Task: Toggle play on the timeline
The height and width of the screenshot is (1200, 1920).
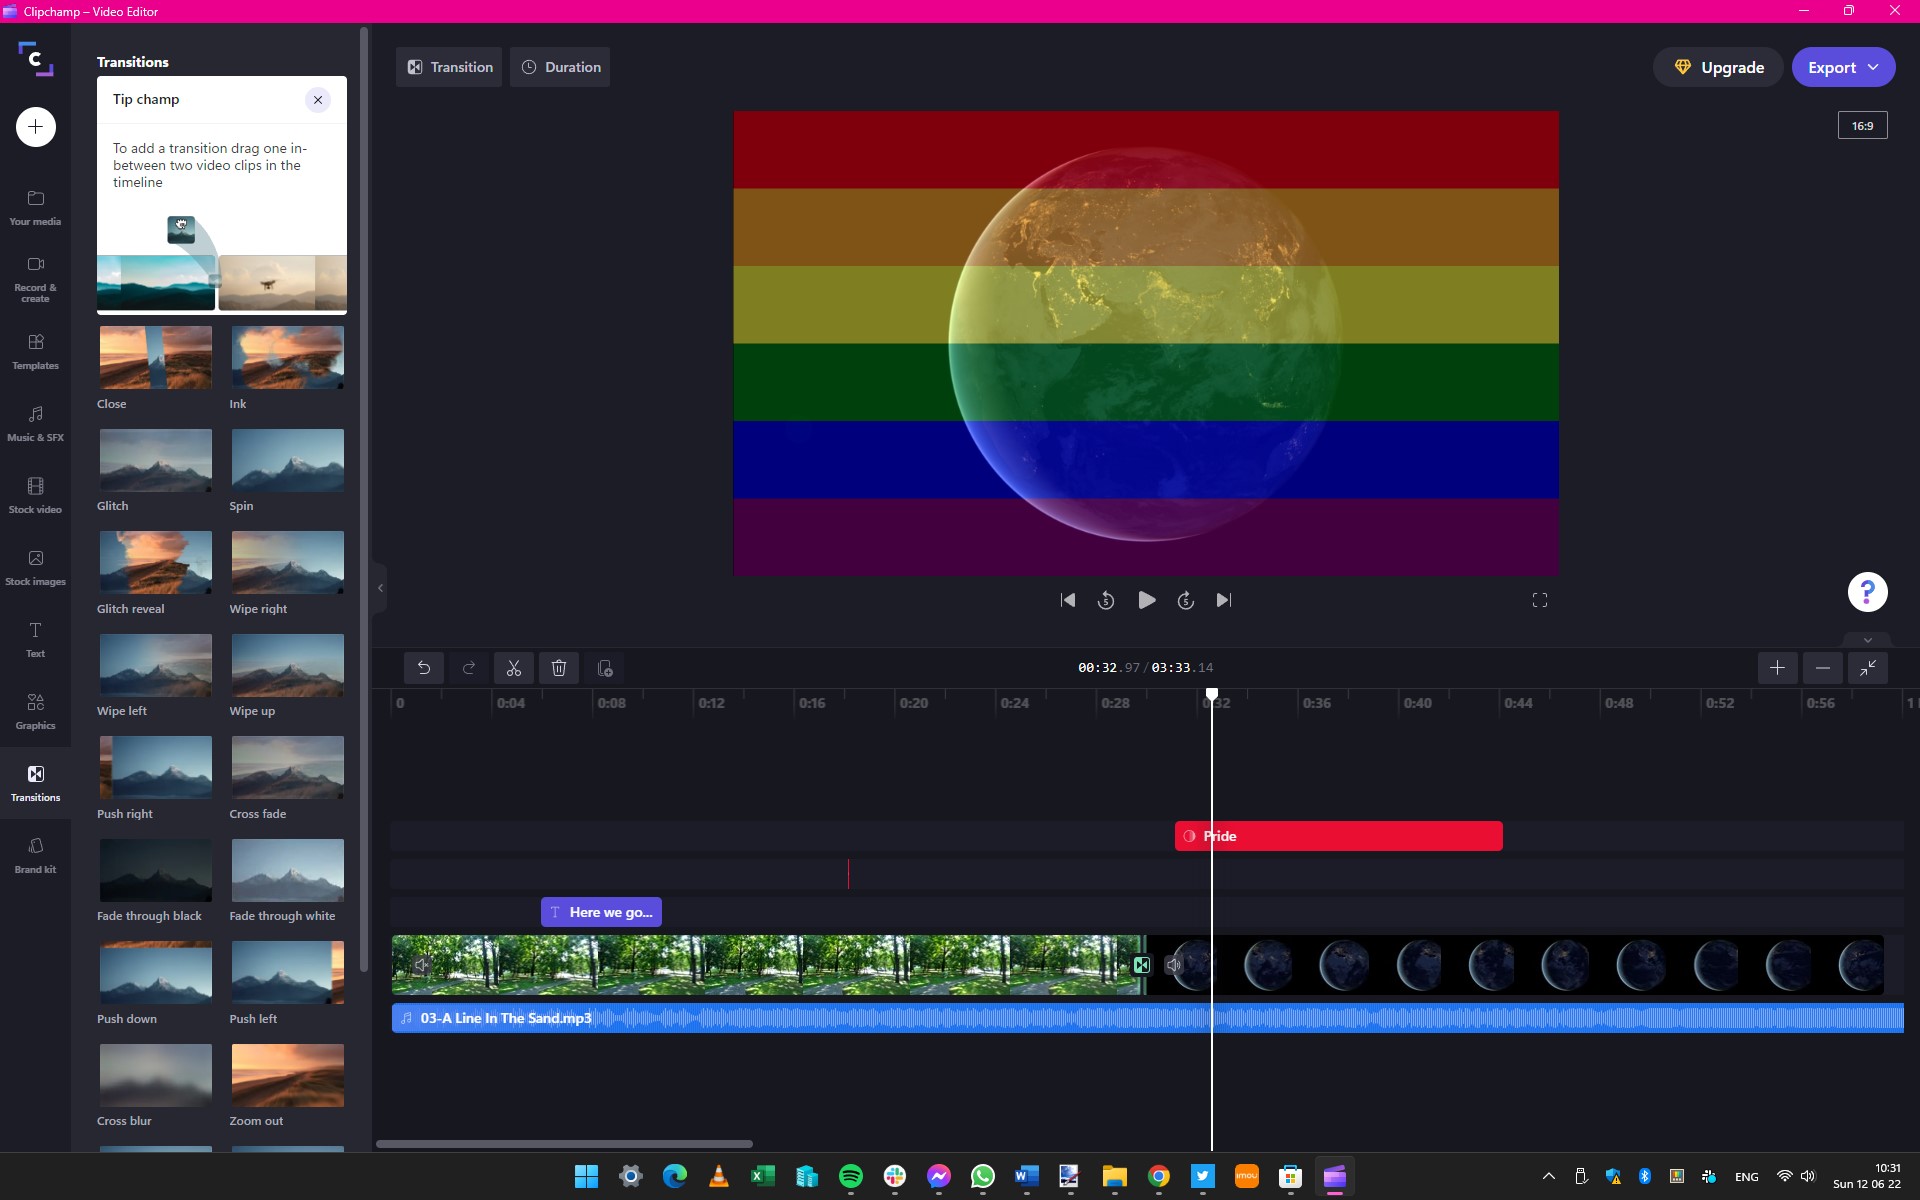Action: (1146, 600)
